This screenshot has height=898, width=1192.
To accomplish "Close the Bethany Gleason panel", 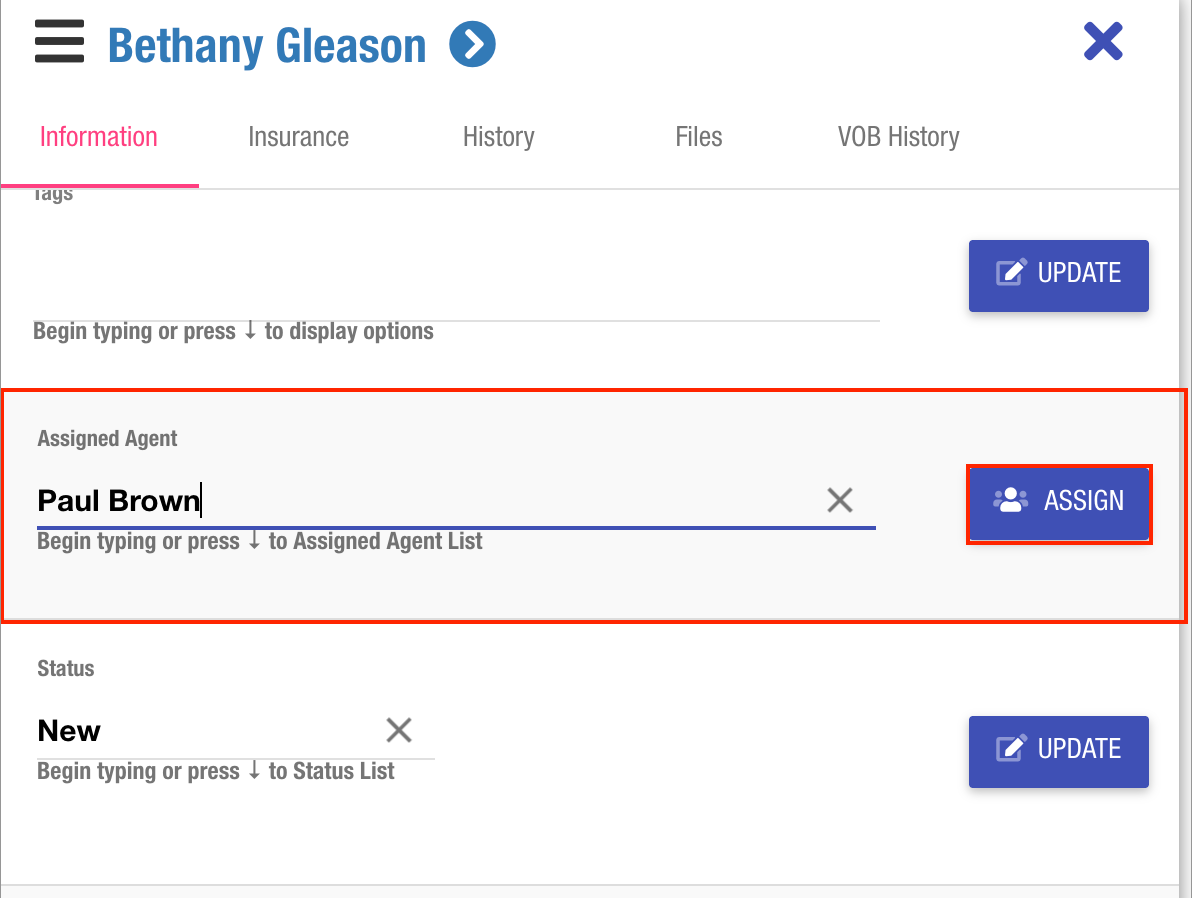I will [1103, 42].
